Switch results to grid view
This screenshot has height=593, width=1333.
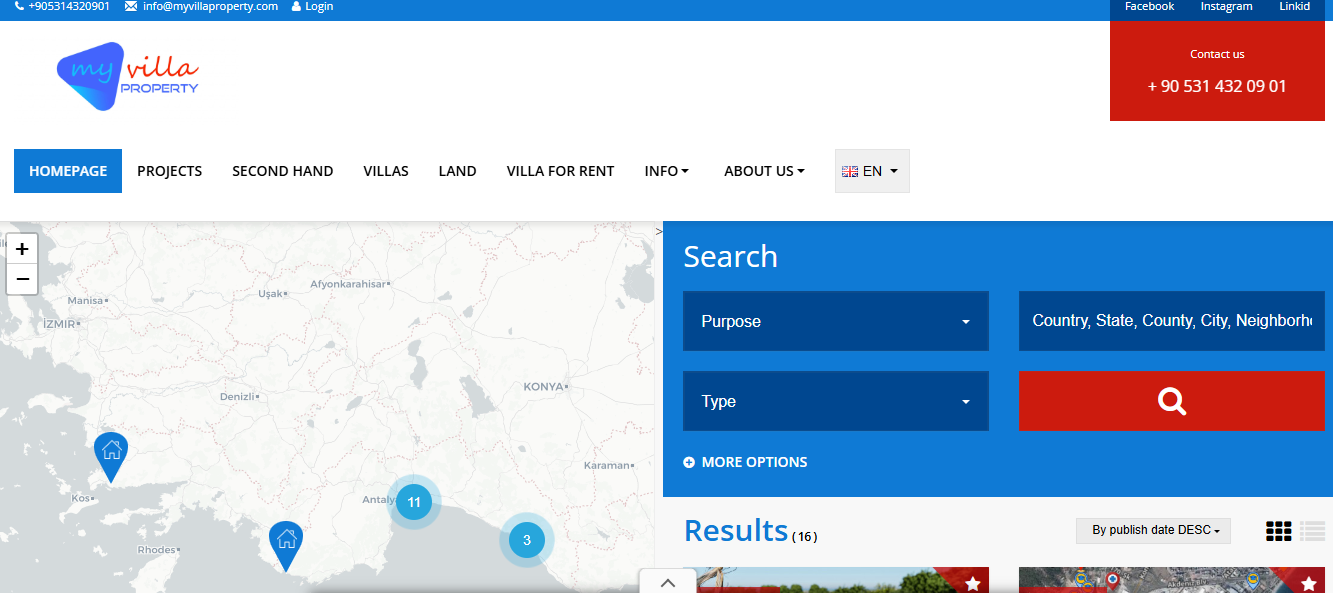pos(1278,531)
